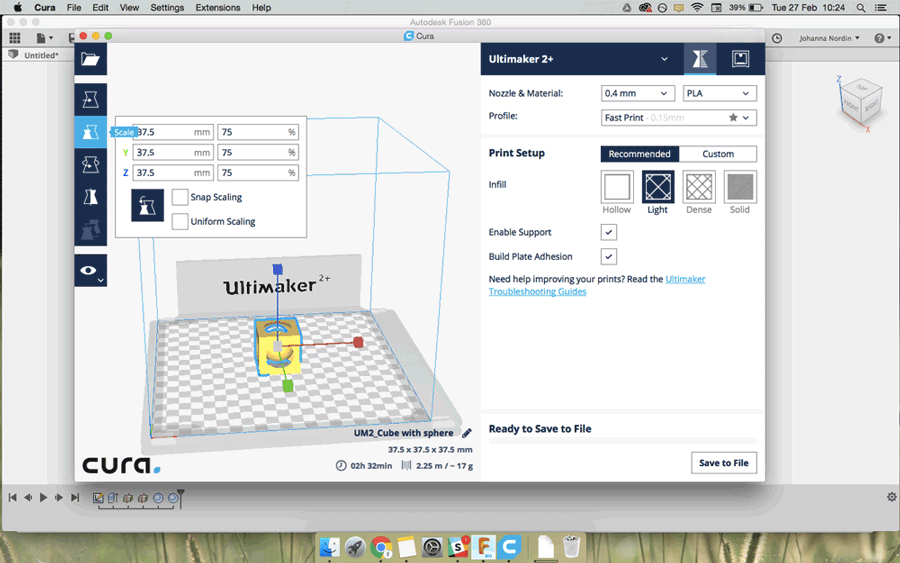Viewport: 900px width, 563px height.
Task: Click play in the Fusion timeline
Action: point(43,498)
